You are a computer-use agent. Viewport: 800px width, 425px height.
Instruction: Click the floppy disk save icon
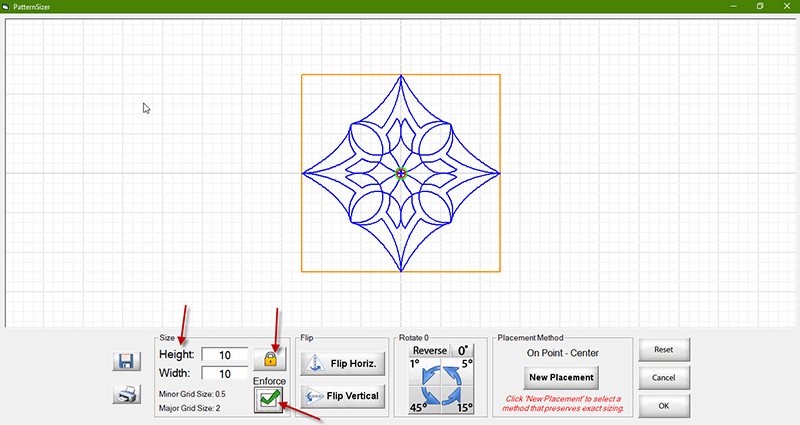126,361
